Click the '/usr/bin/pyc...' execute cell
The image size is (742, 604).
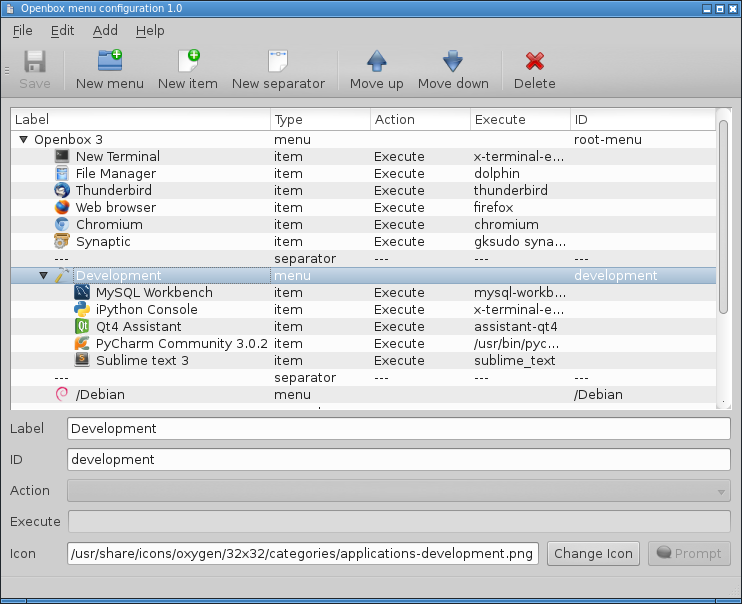[x=517, y=344]
